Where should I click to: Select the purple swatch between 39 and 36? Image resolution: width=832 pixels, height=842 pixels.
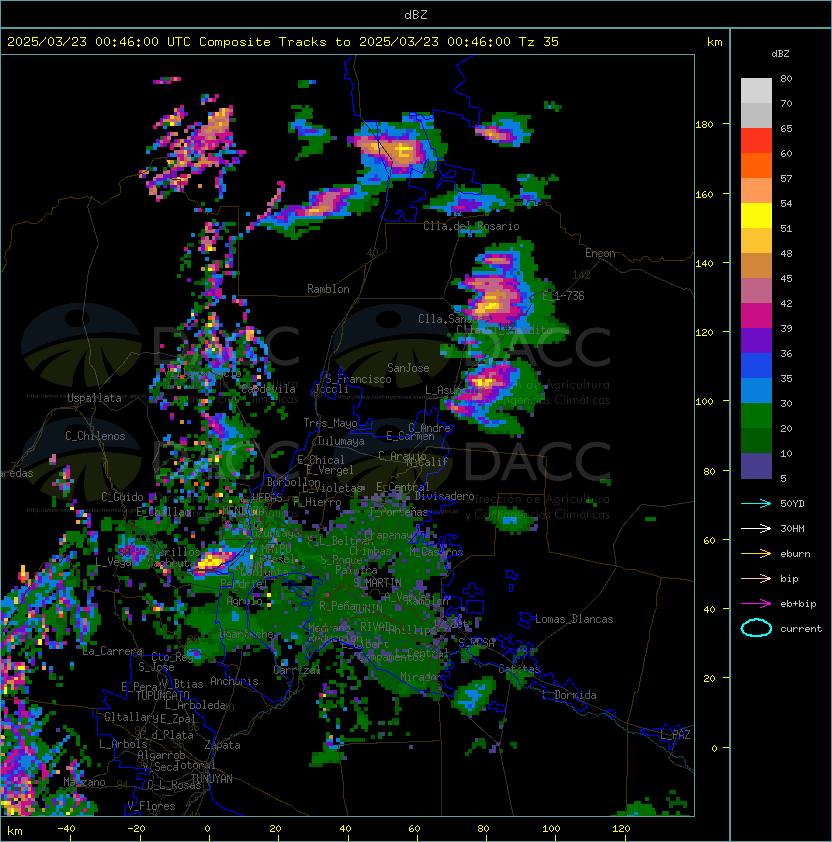click(756, 340)
